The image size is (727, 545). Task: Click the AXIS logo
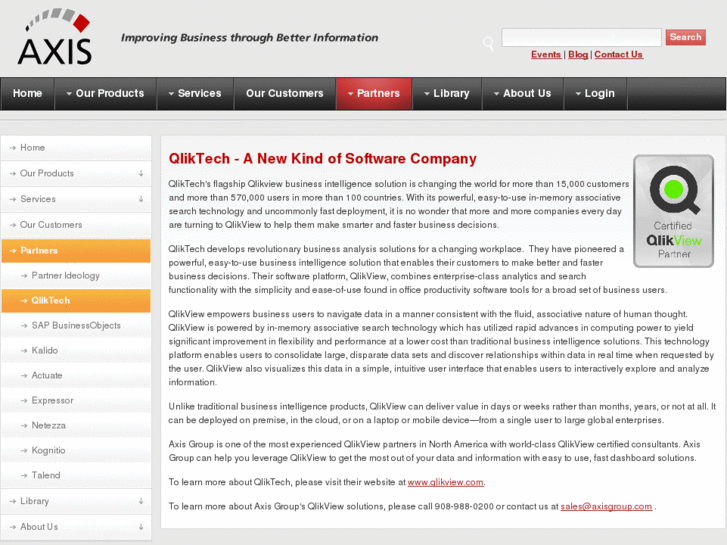point(55,37)
